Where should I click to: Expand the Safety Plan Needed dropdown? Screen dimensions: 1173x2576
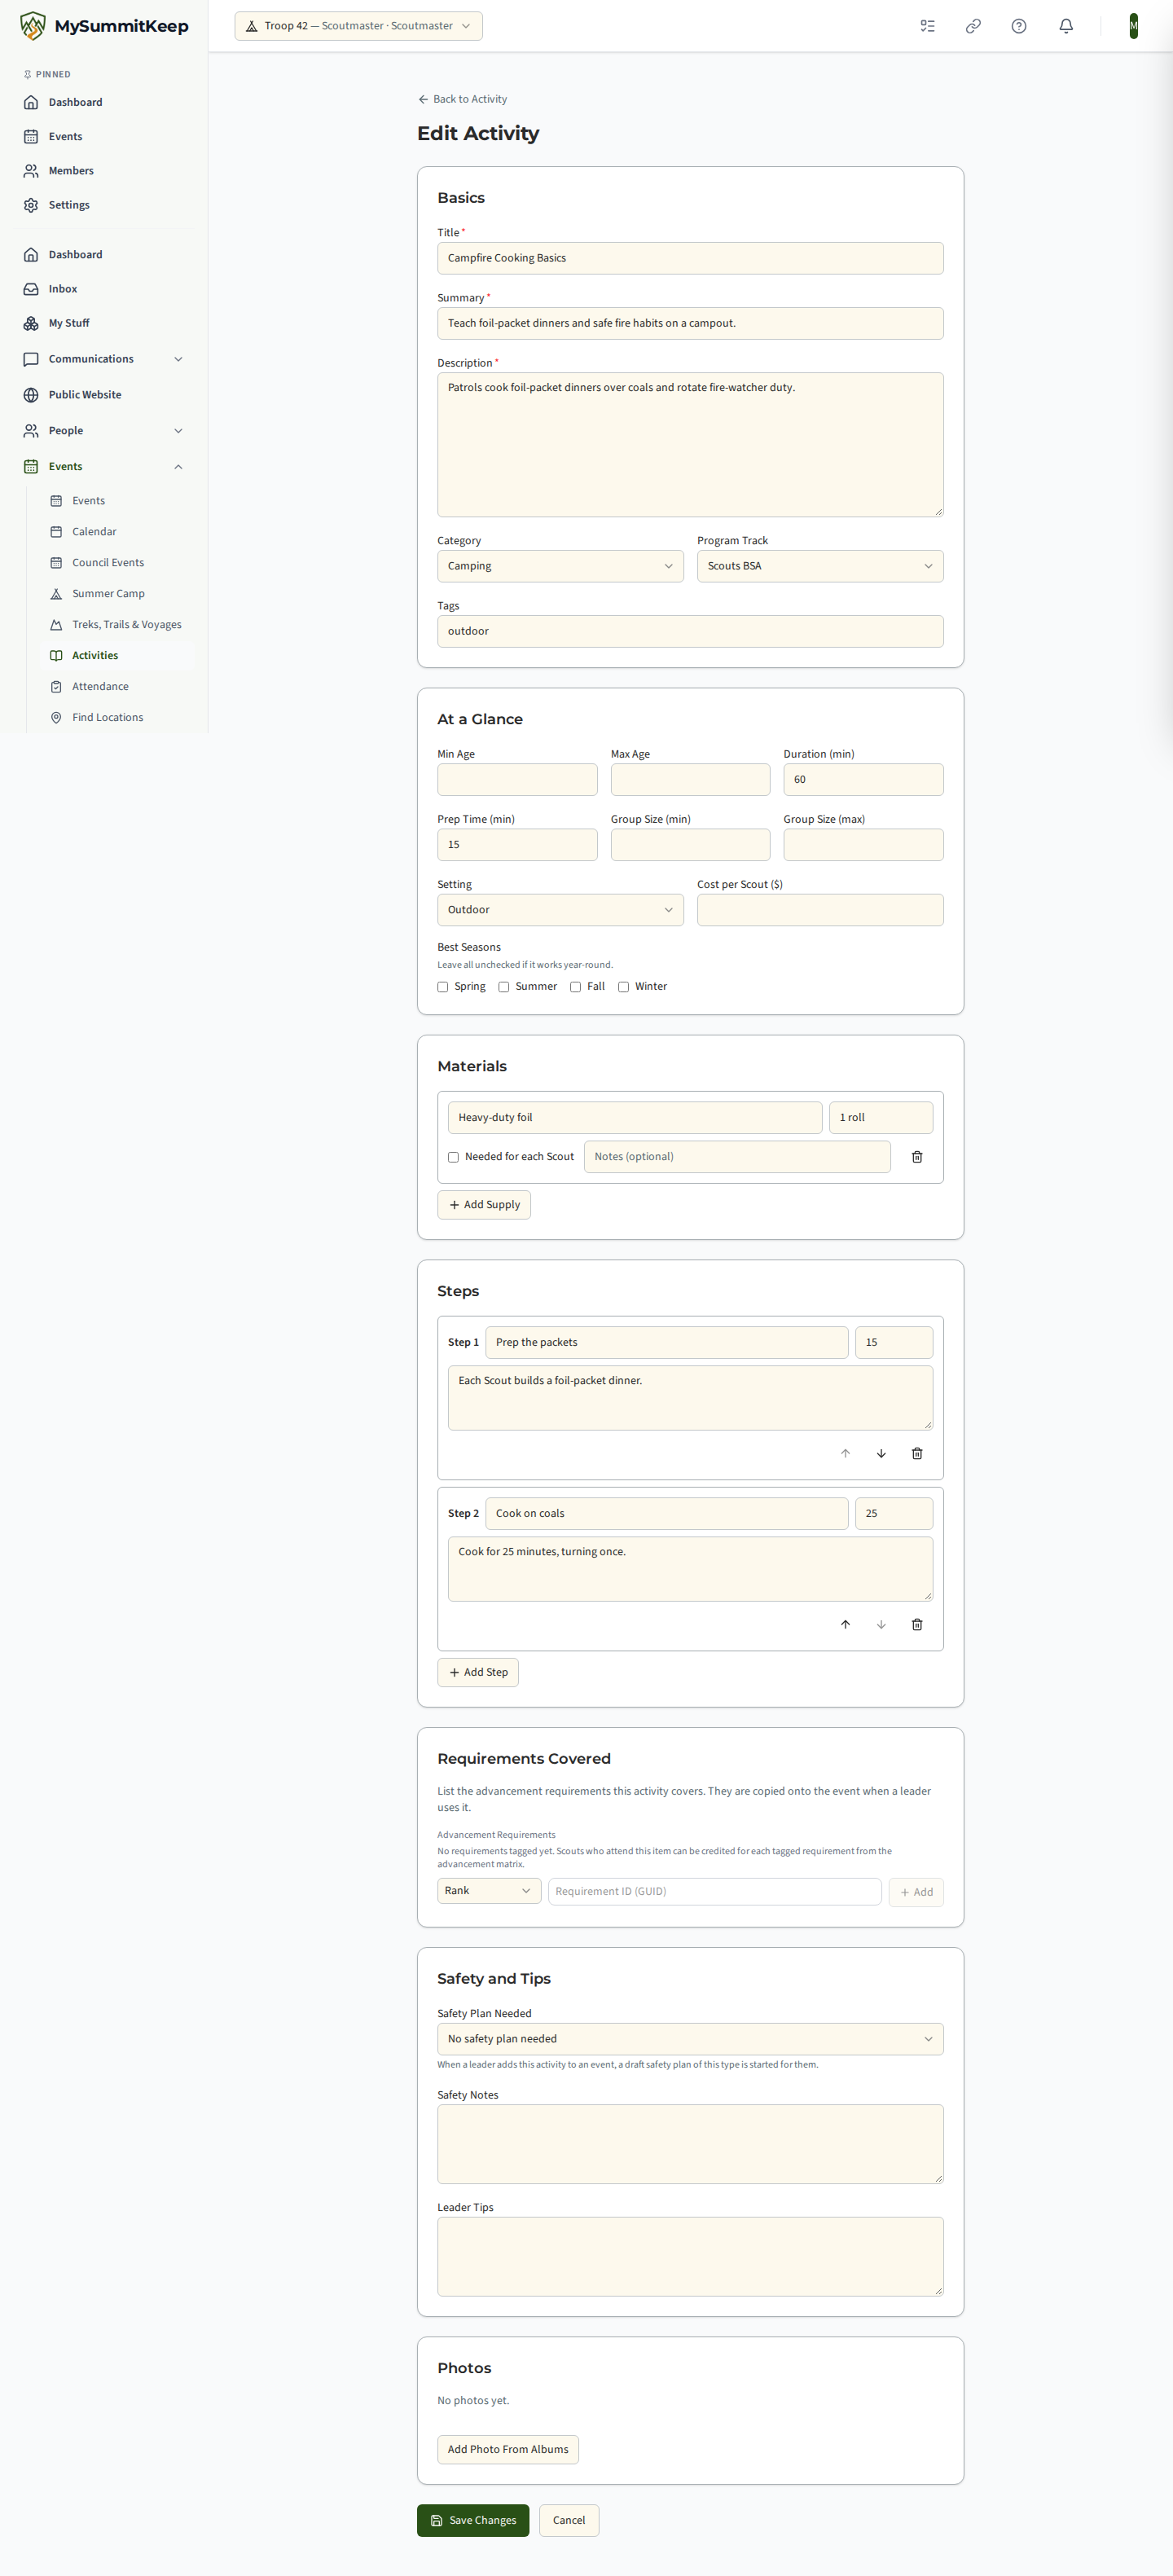pyautogui.click(x=690, y=2039)
